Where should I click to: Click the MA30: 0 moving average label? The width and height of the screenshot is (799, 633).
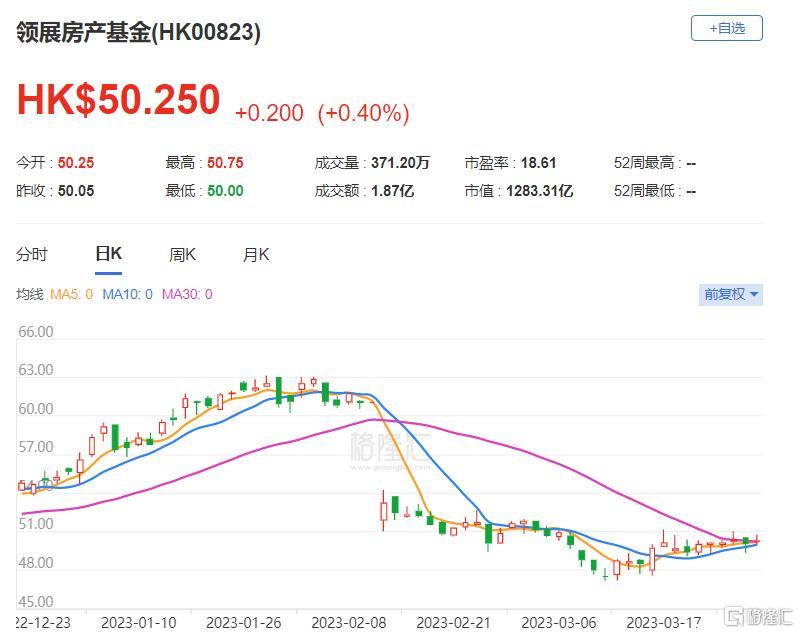click(187, 294)
